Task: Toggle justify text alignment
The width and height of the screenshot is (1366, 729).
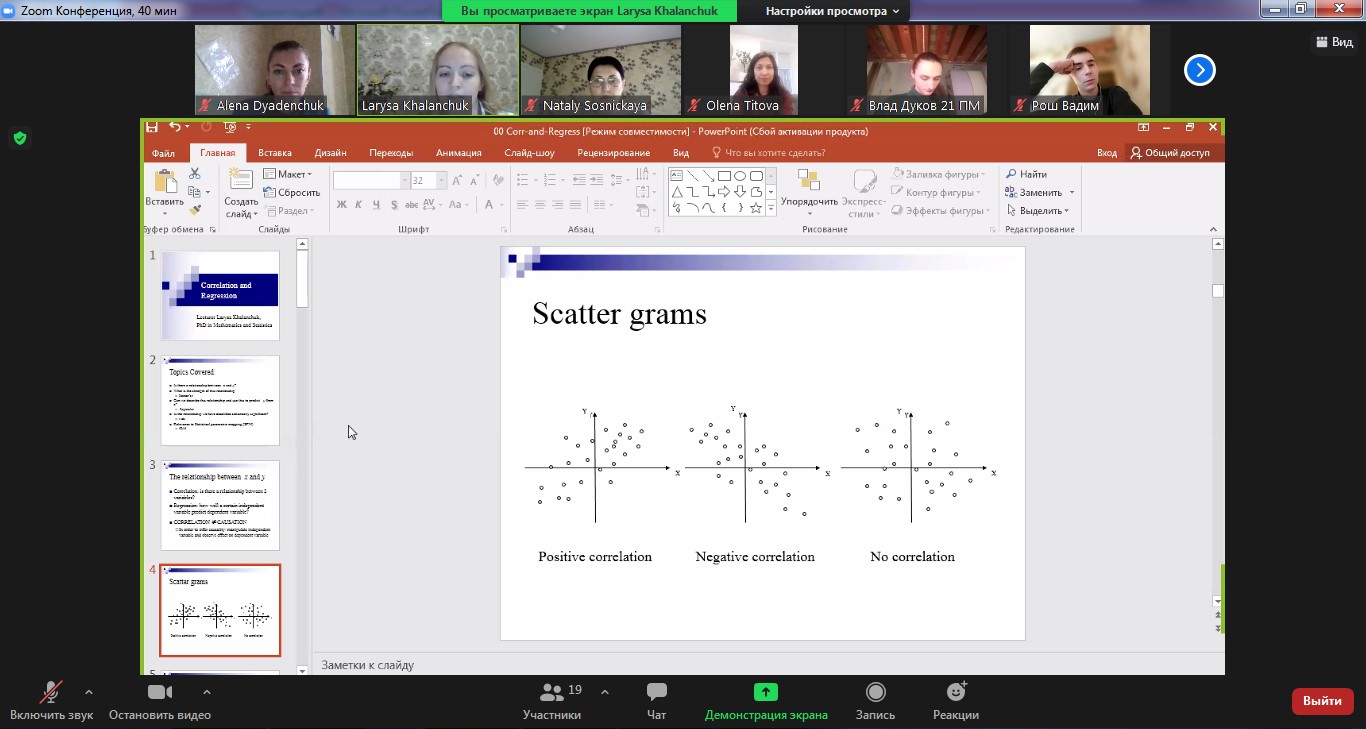Action: coord(576,205)
